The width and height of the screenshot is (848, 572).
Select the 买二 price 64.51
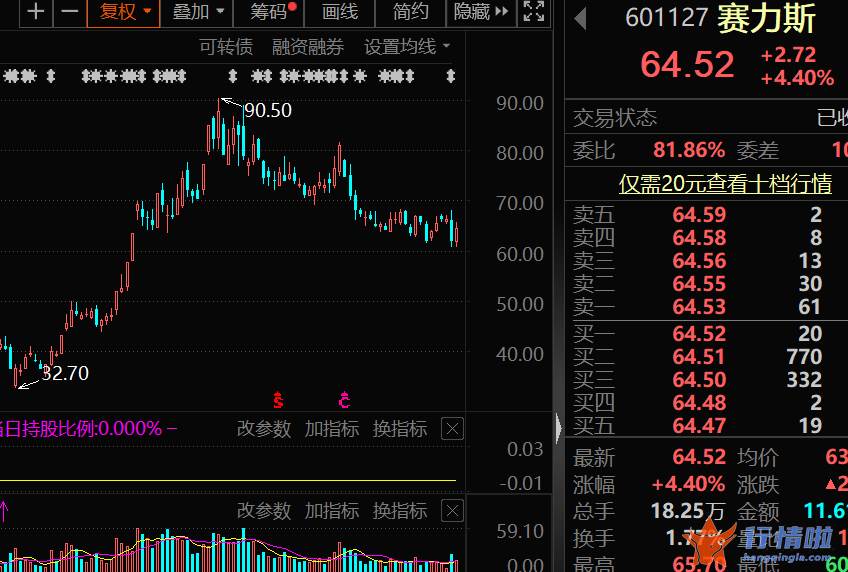click(x=699, y=356)
